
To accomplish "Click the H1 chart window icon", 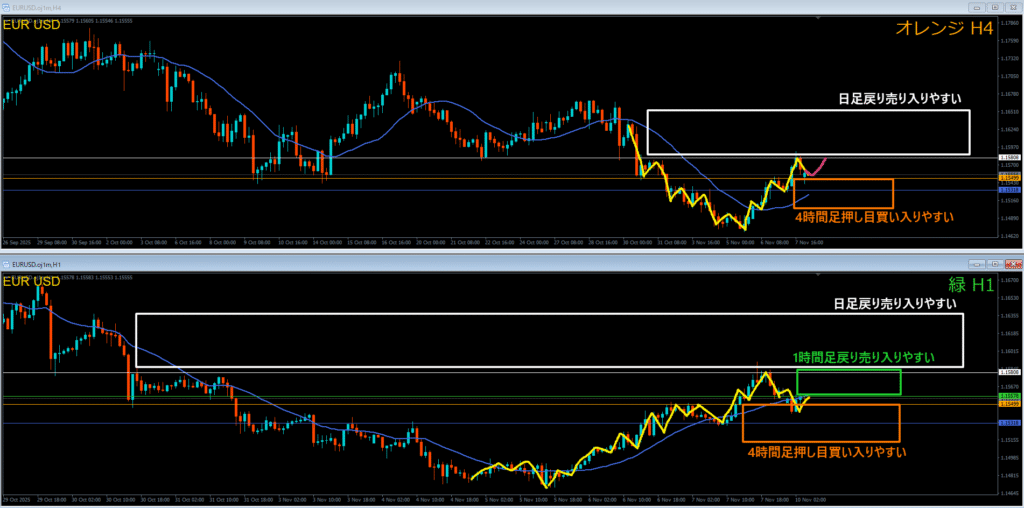I will coord(6,263).
